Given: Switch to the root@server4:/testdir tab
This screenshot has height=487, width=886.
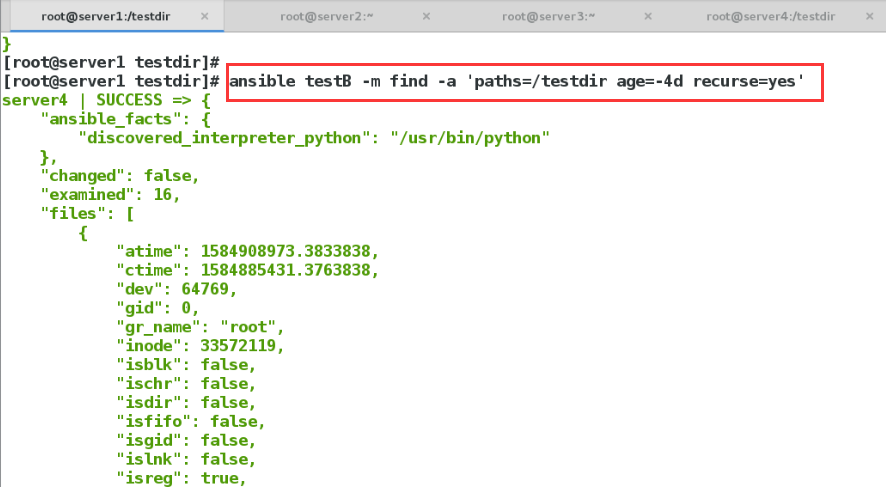Looking at the screenshot, I should tap(770, 16).
